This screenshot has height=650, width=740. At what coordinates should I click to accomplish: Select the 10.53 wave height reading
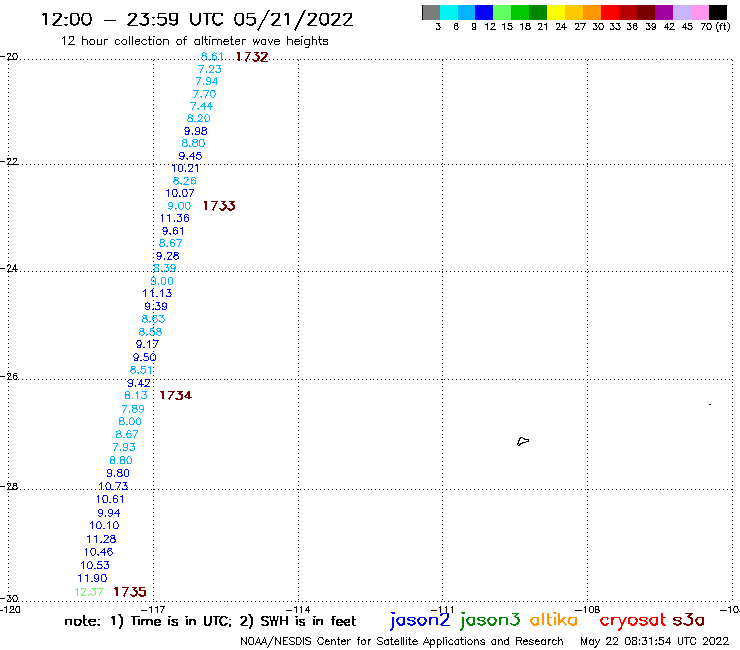coord(95,565)
